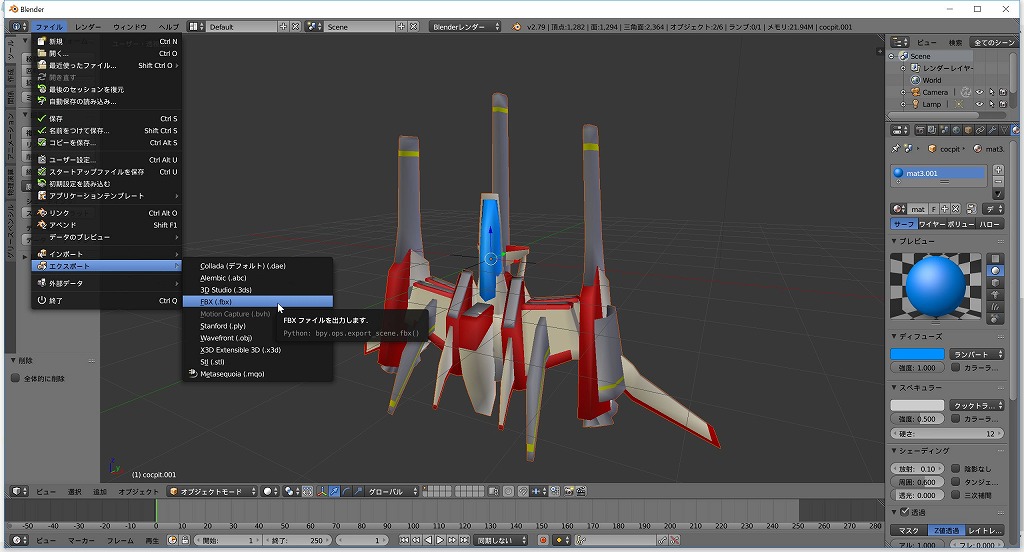Click the record keyframe button in timeline
The image size is (1024, 552).
click(543, 540)
